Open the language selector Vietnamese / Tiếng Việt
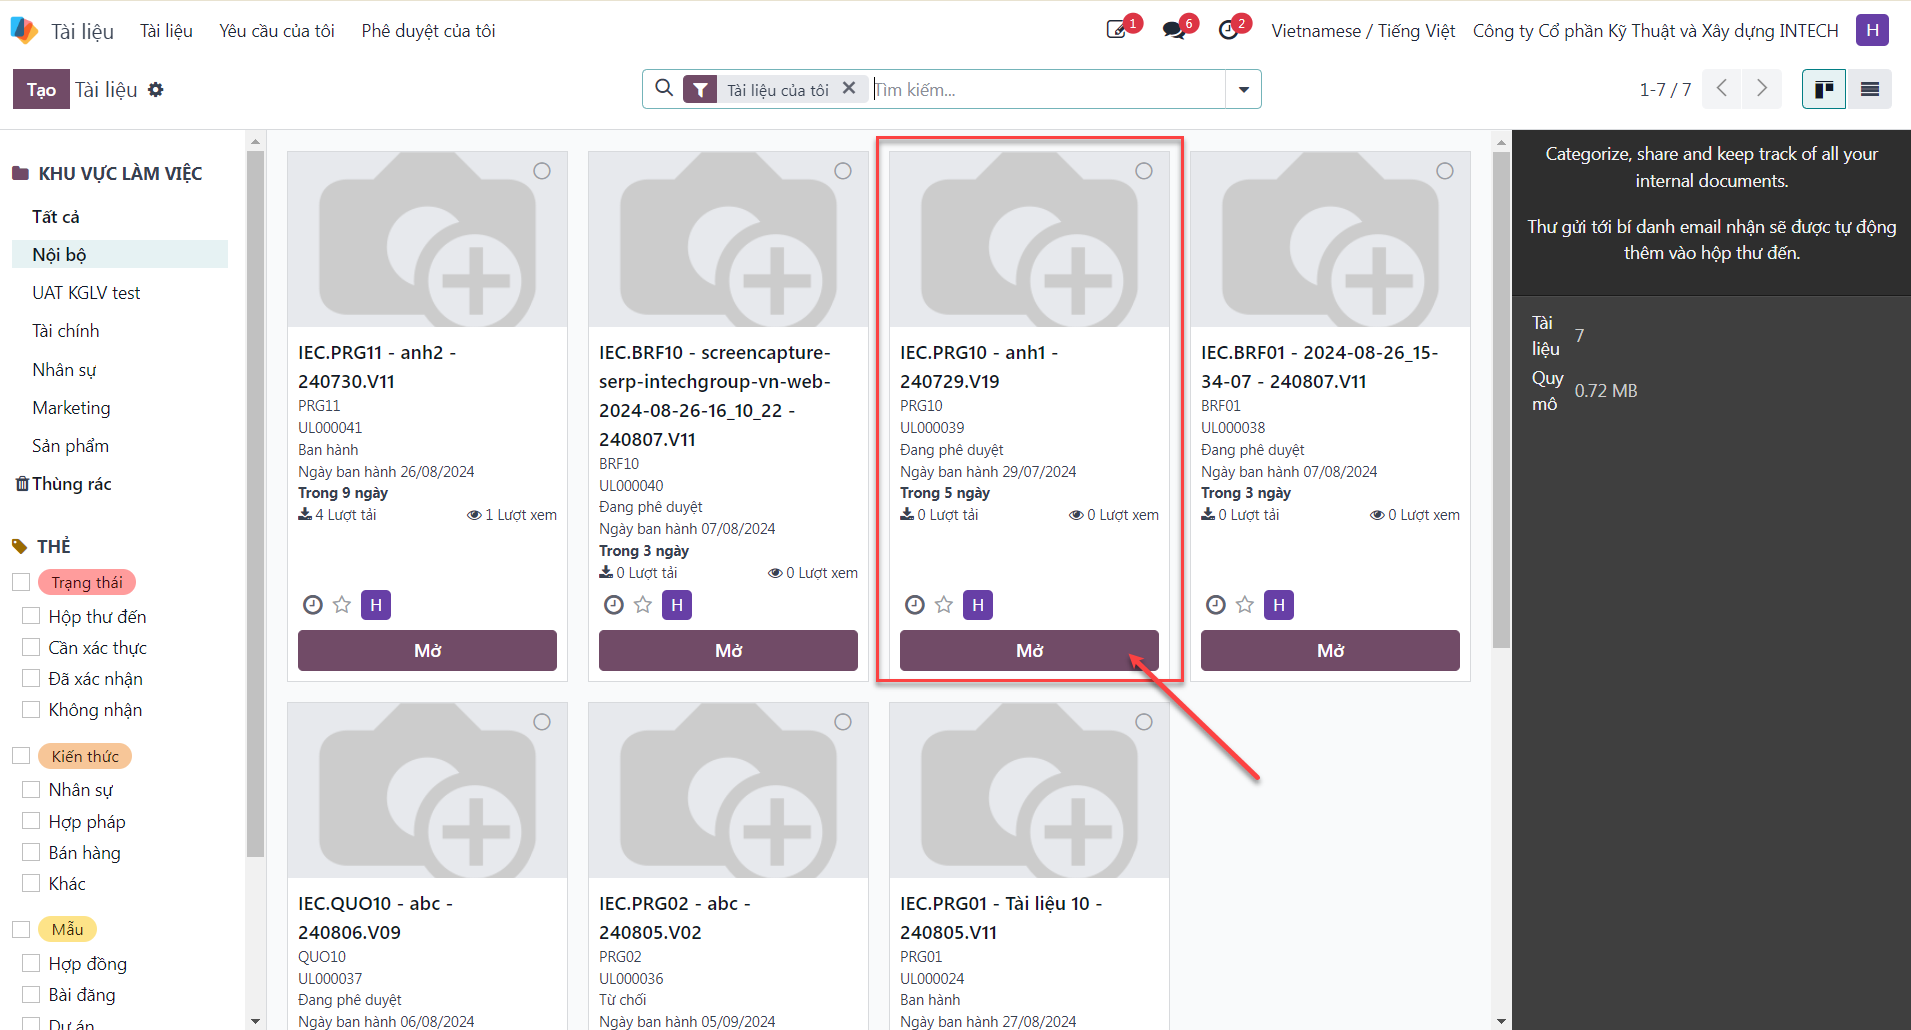1911x1030 pixels. [1363, 31]
